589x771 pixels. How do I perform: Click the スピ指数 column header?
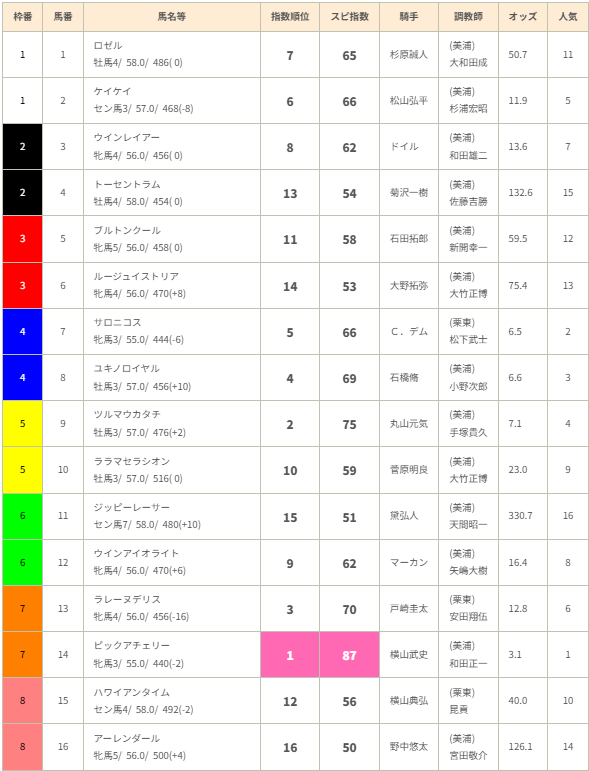point(350,17)
